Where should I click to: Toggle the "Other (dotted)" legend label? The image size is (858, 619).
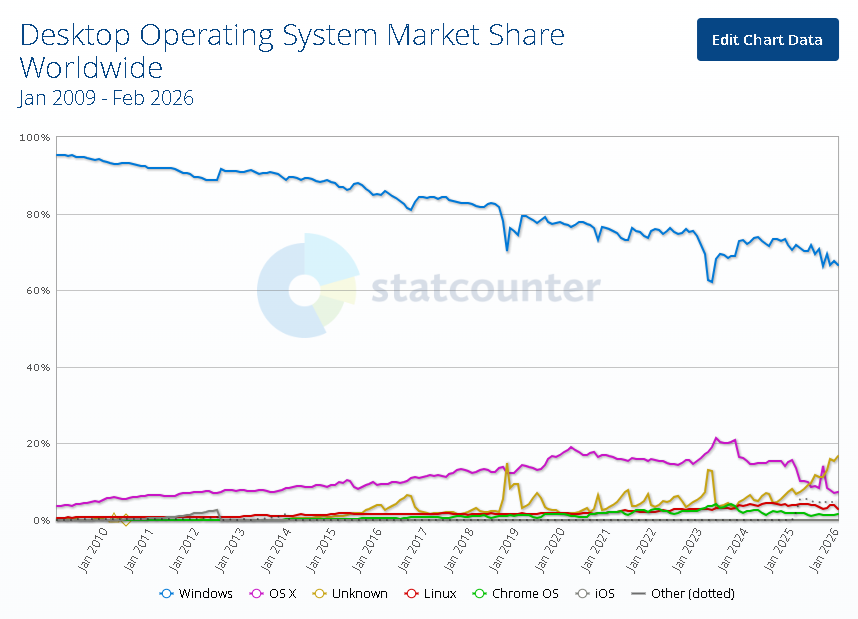(692, 594)
